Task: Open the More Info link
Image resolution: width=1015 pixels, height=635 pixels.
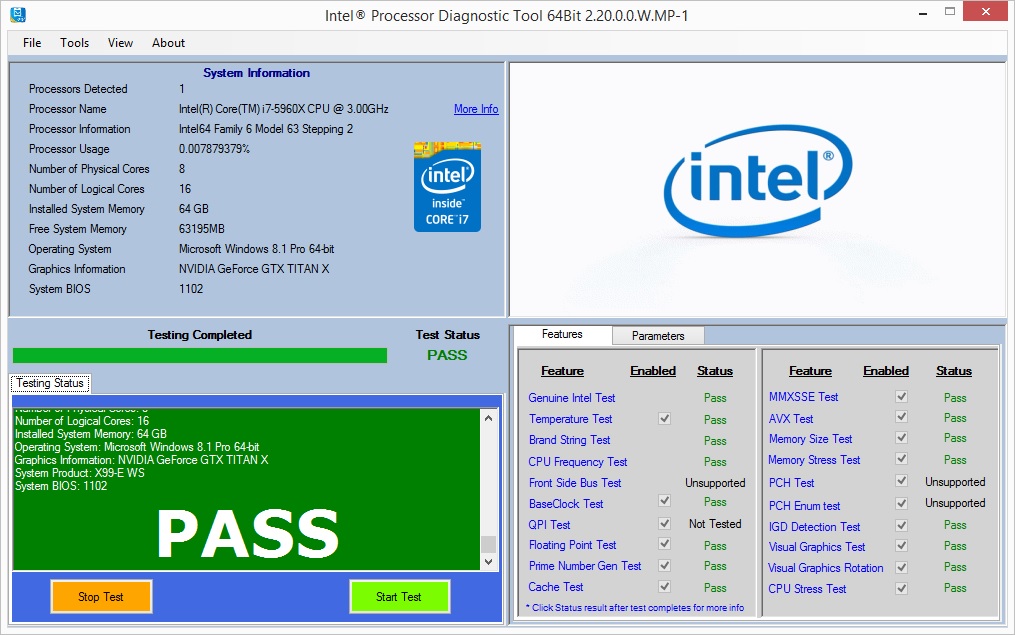Action: [476, 109]
